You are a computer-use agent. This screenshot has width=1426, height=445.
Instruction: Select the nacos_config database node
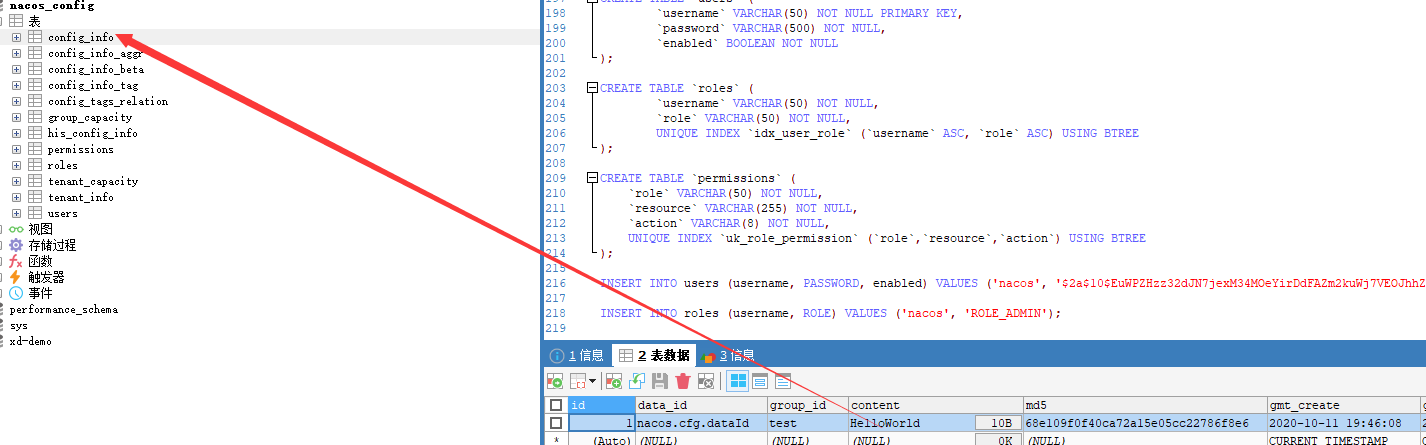tap(51, 6)
